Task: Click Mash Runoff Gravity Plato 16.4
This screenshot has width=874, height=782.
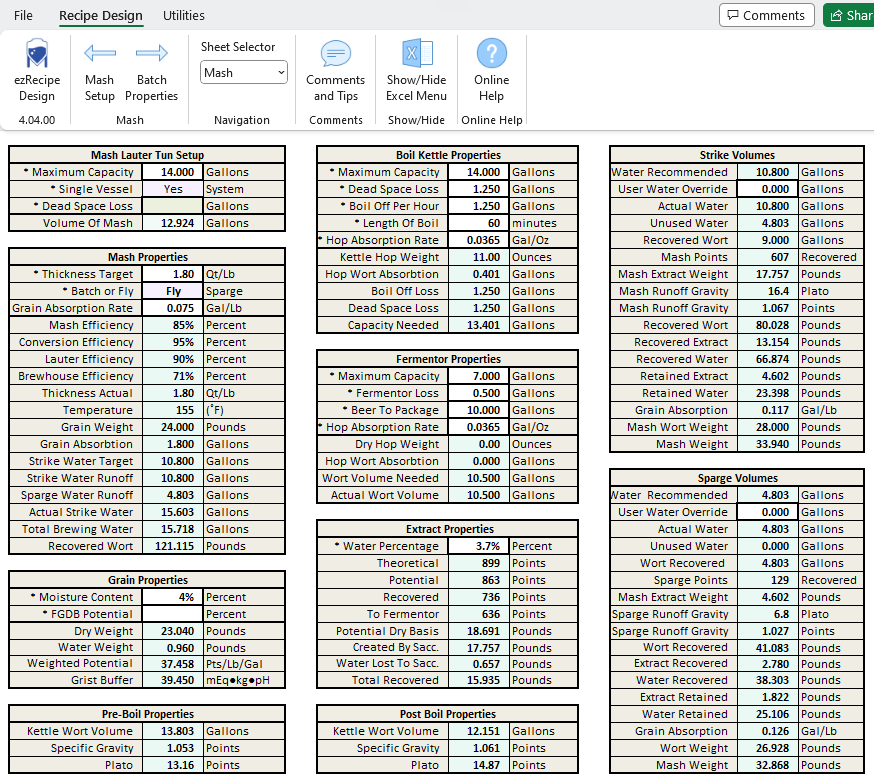Action: click(x=768, y=291)
